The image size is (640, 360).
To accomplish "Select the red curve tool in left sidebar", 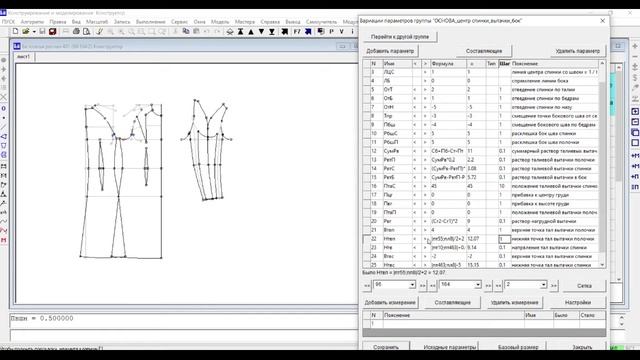I will [x=4, y=231].
